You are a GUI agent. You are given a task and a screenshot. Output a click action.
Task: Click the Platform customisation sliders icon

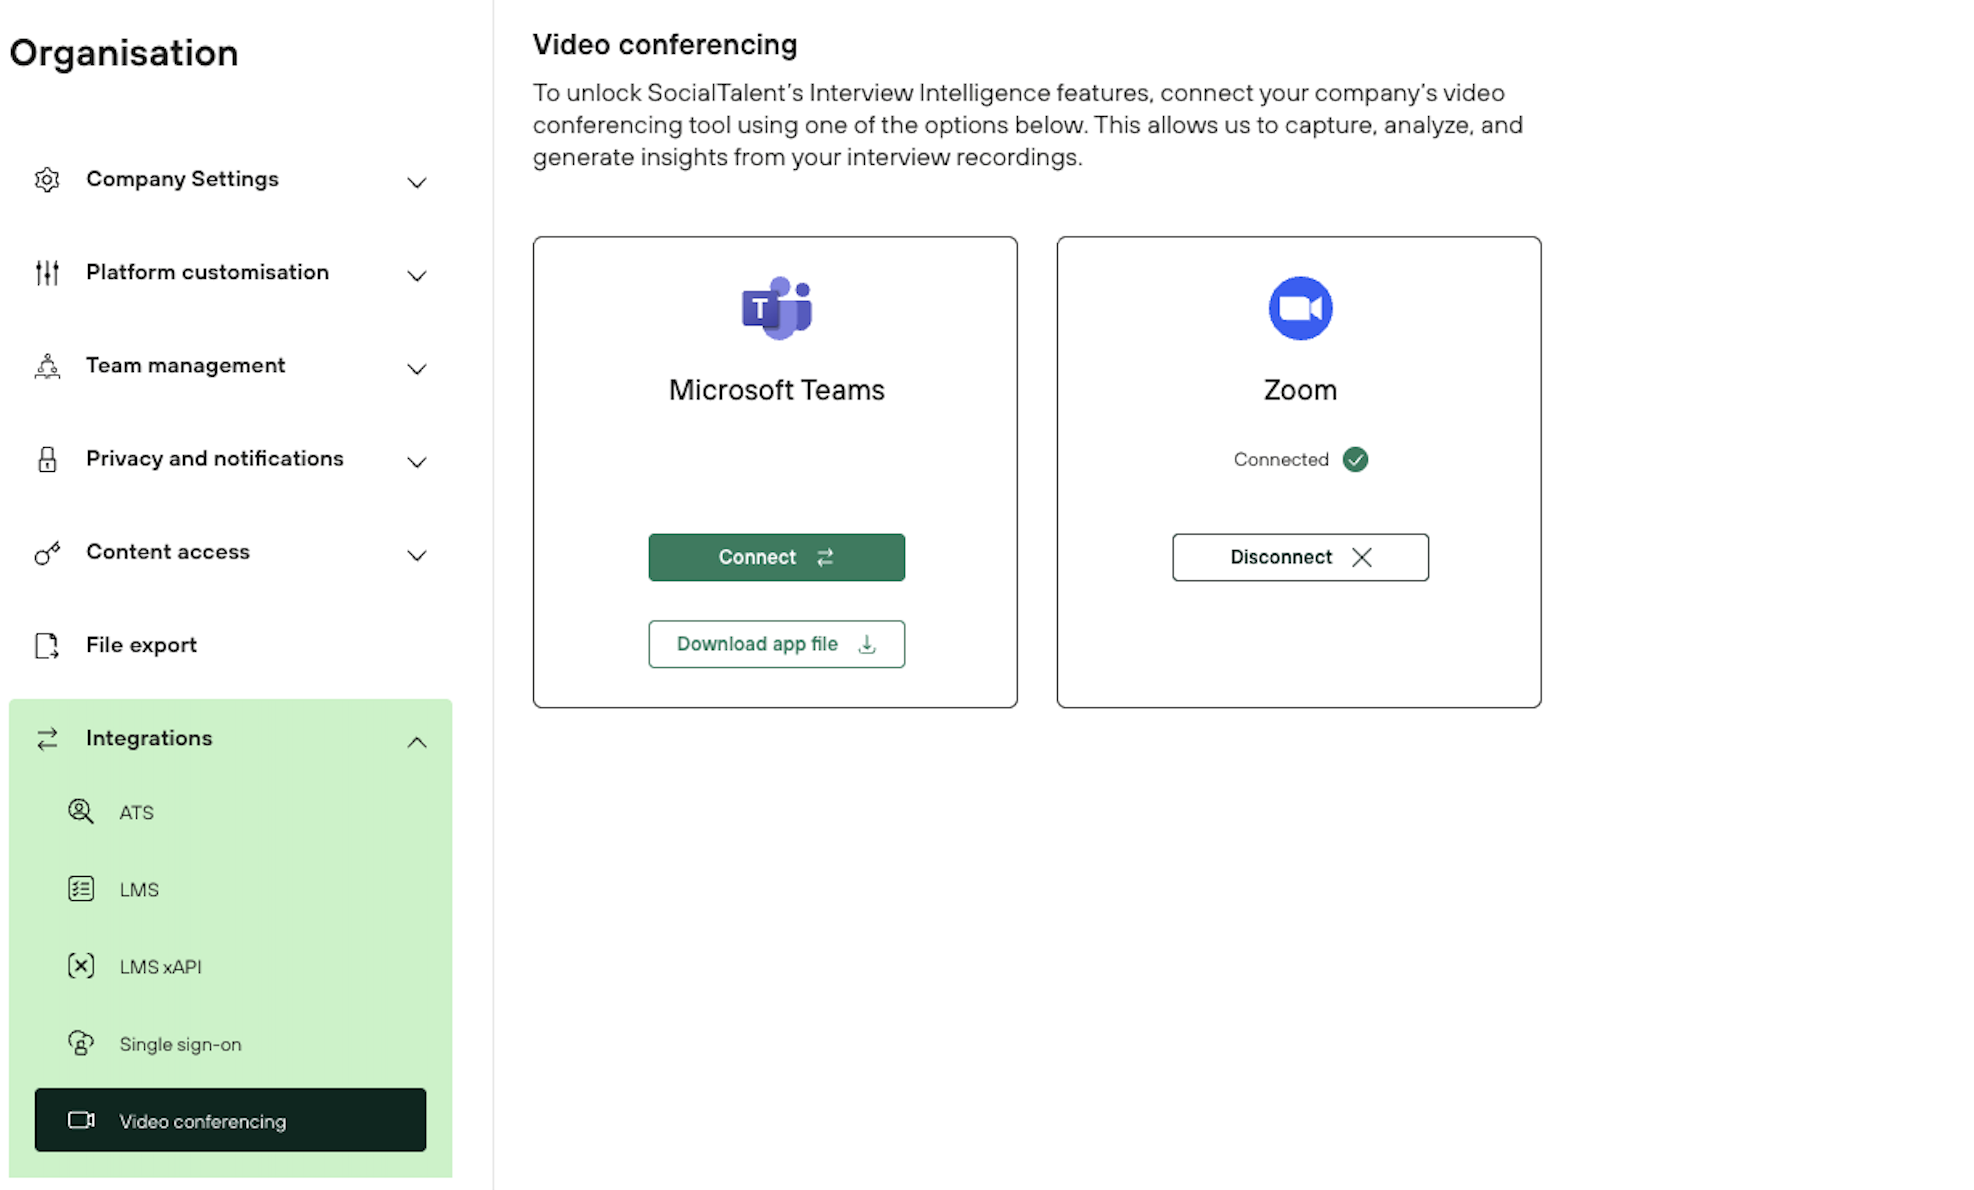pyautogui.click(x=47, y=273)
